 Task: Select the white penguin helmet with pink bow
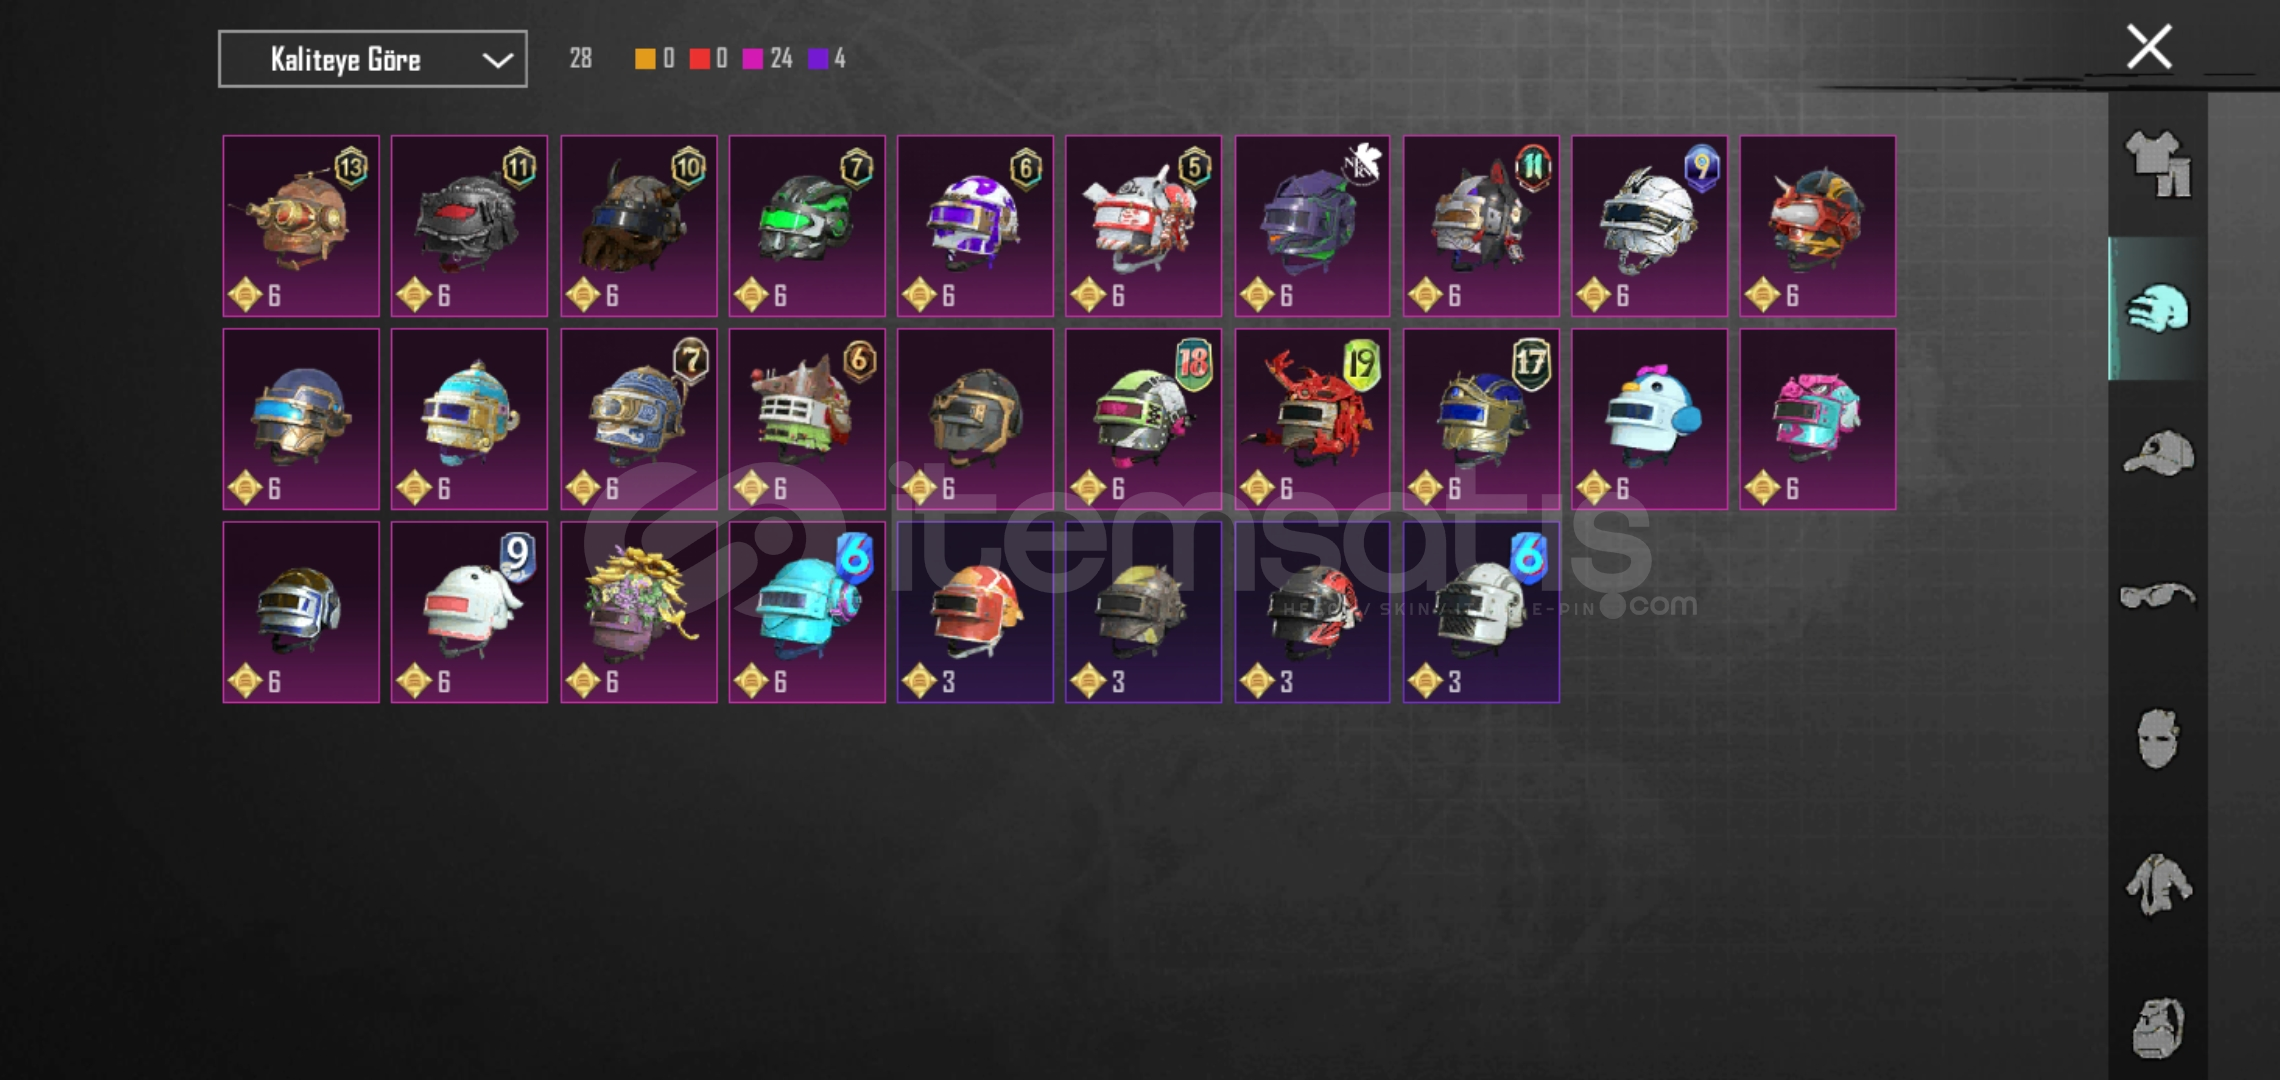pos(1649,419)
